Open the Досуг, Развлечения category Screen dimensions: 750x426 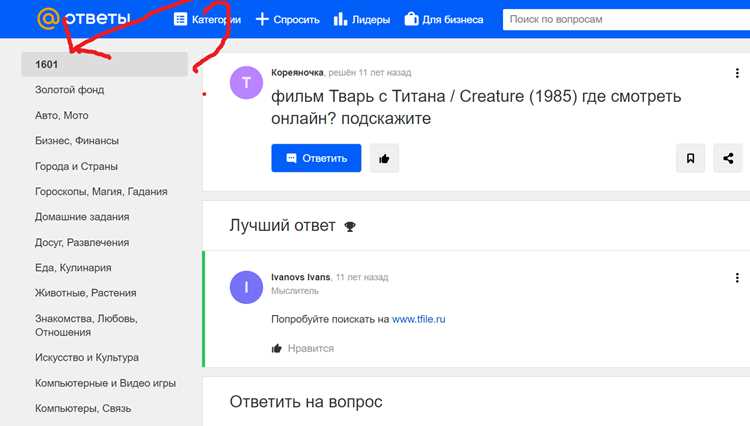82,242
